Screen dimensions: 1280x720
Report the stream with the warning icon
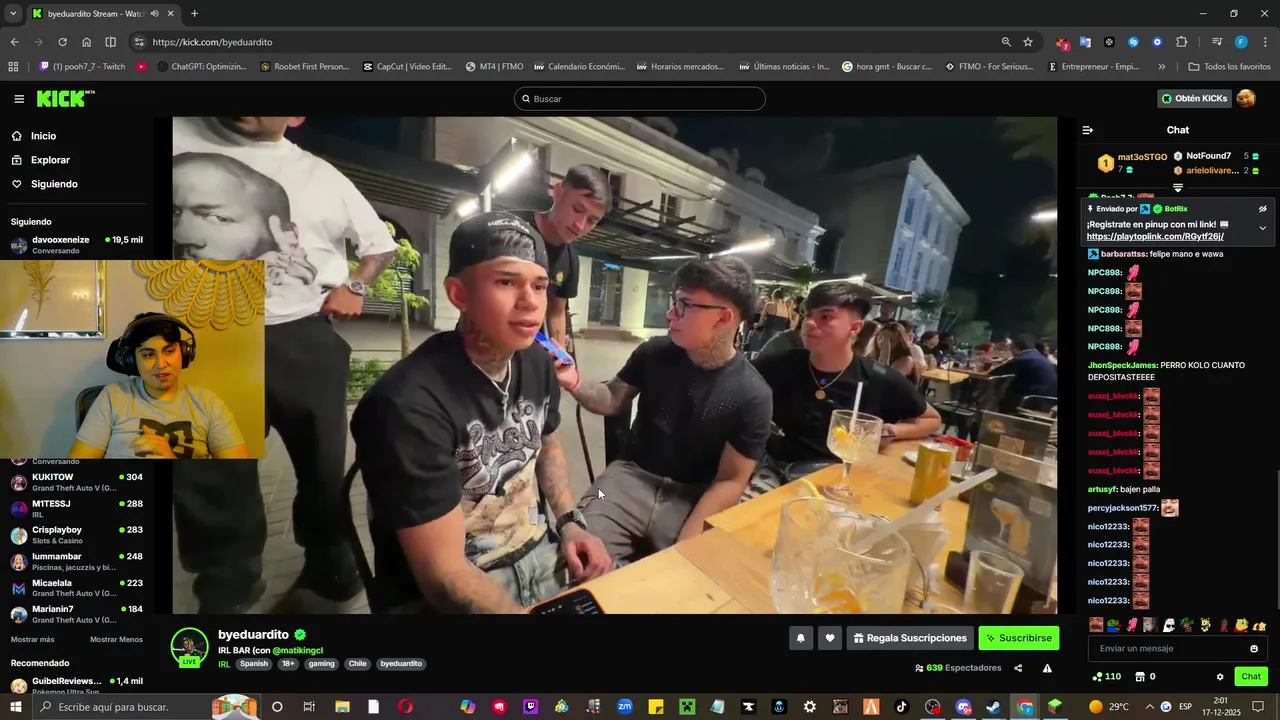click(1047, 668)
